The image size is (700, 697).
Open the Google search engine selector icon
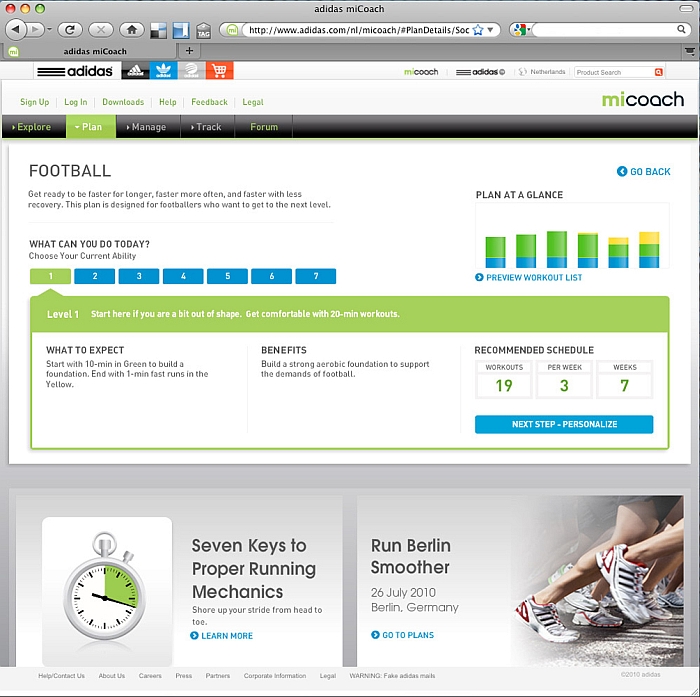click(520, 30)
